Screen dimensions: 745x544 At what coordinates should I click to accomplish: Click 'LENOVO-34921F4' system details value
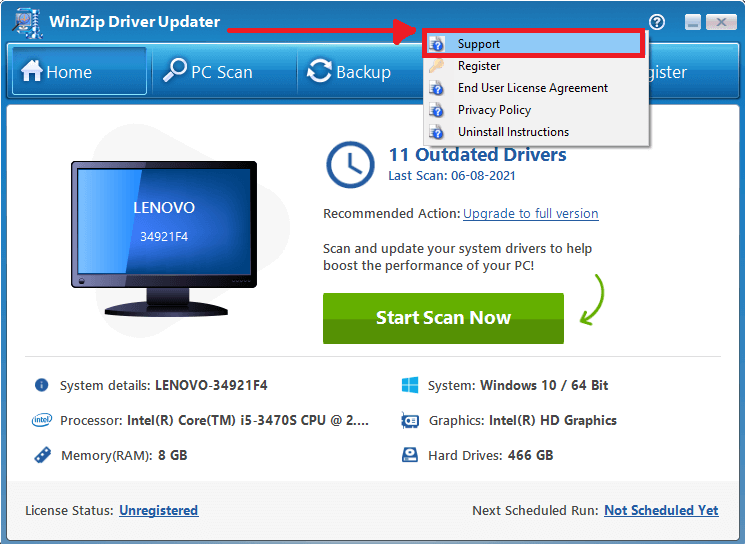tap(211, 385)
